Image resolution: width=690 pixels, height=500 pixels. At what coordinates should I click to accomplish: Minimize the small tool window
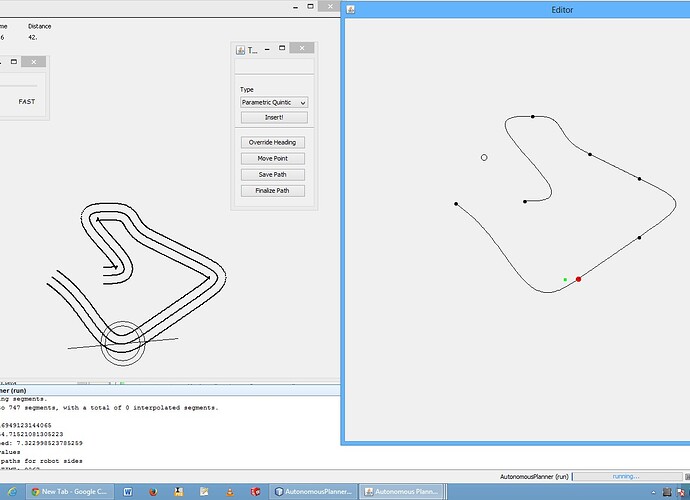tap(267, 48)
